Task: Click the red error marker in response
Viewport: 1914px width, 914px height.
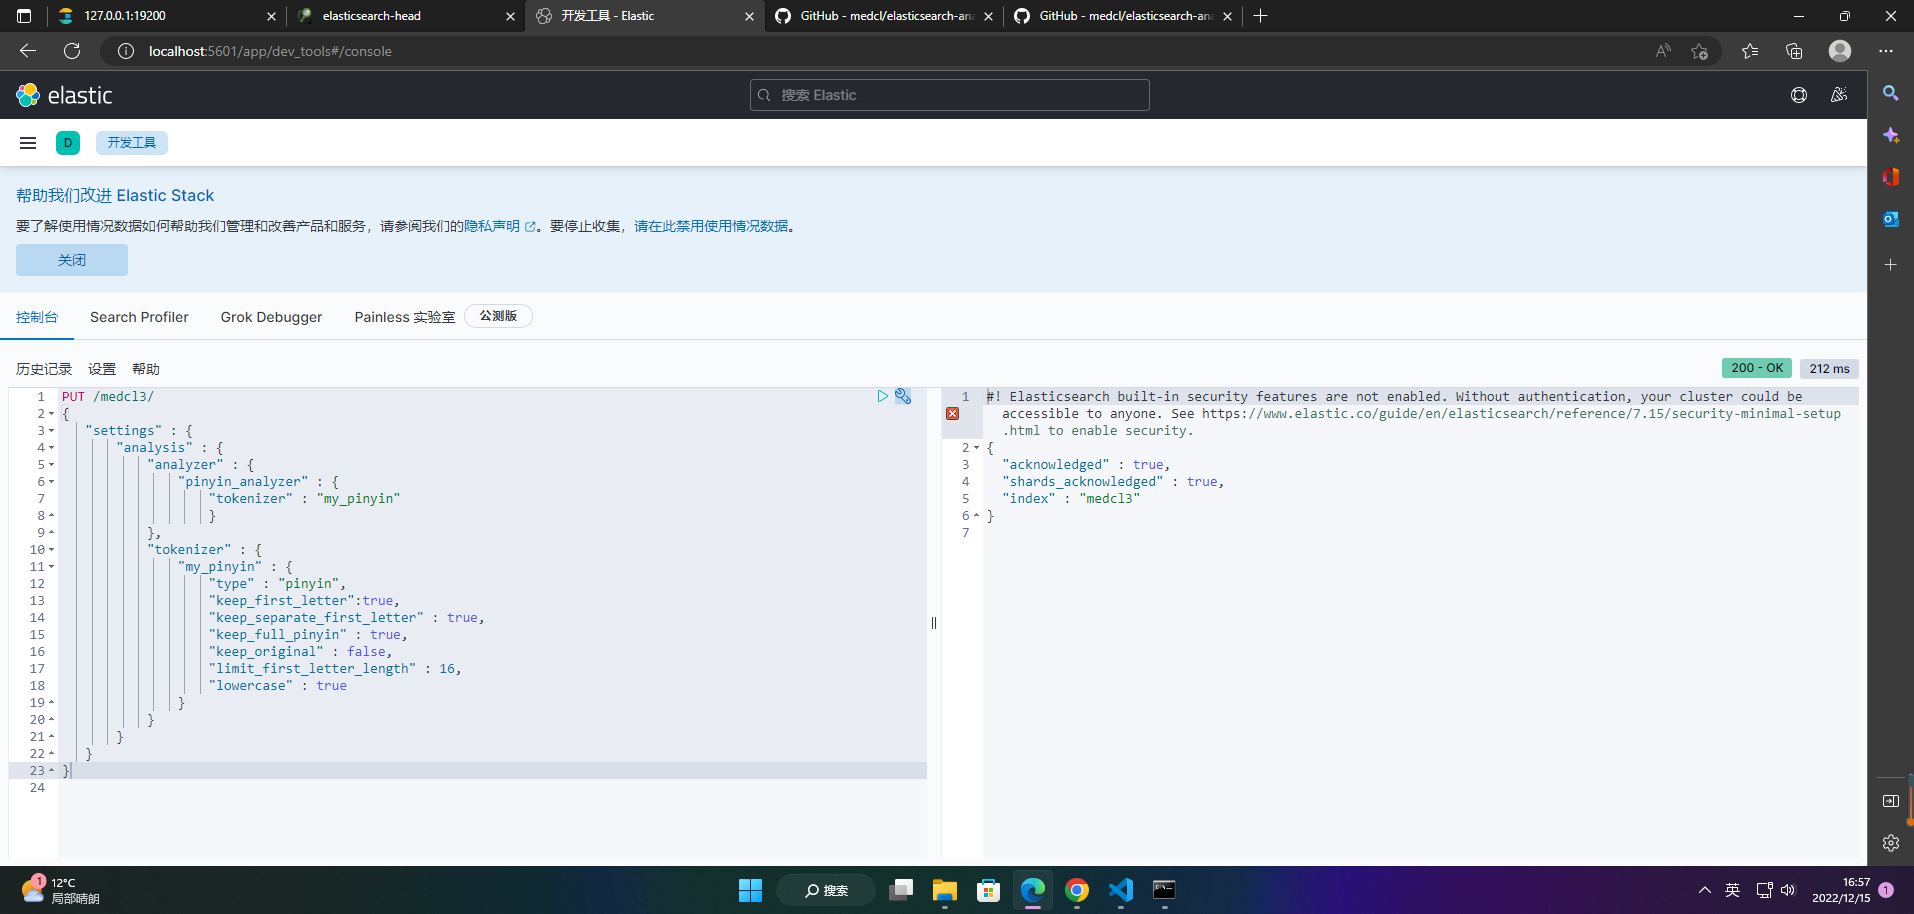Action: 952,414
